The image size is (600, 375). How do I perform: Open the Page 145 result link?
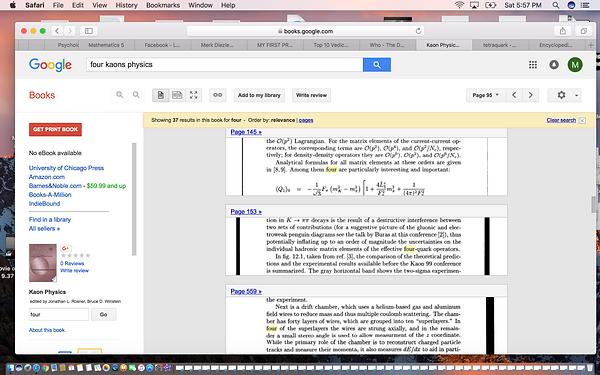click(x=246, y=132)
